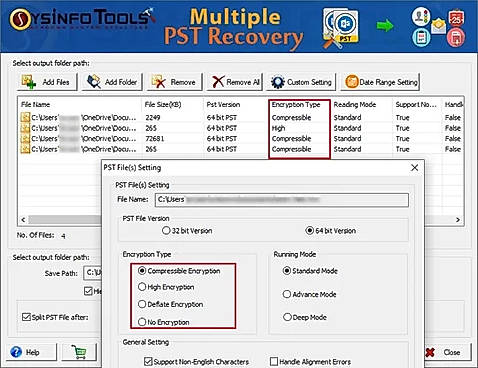Click the High encryption type cell
The image size is (478, 368).
click(278, 128)
